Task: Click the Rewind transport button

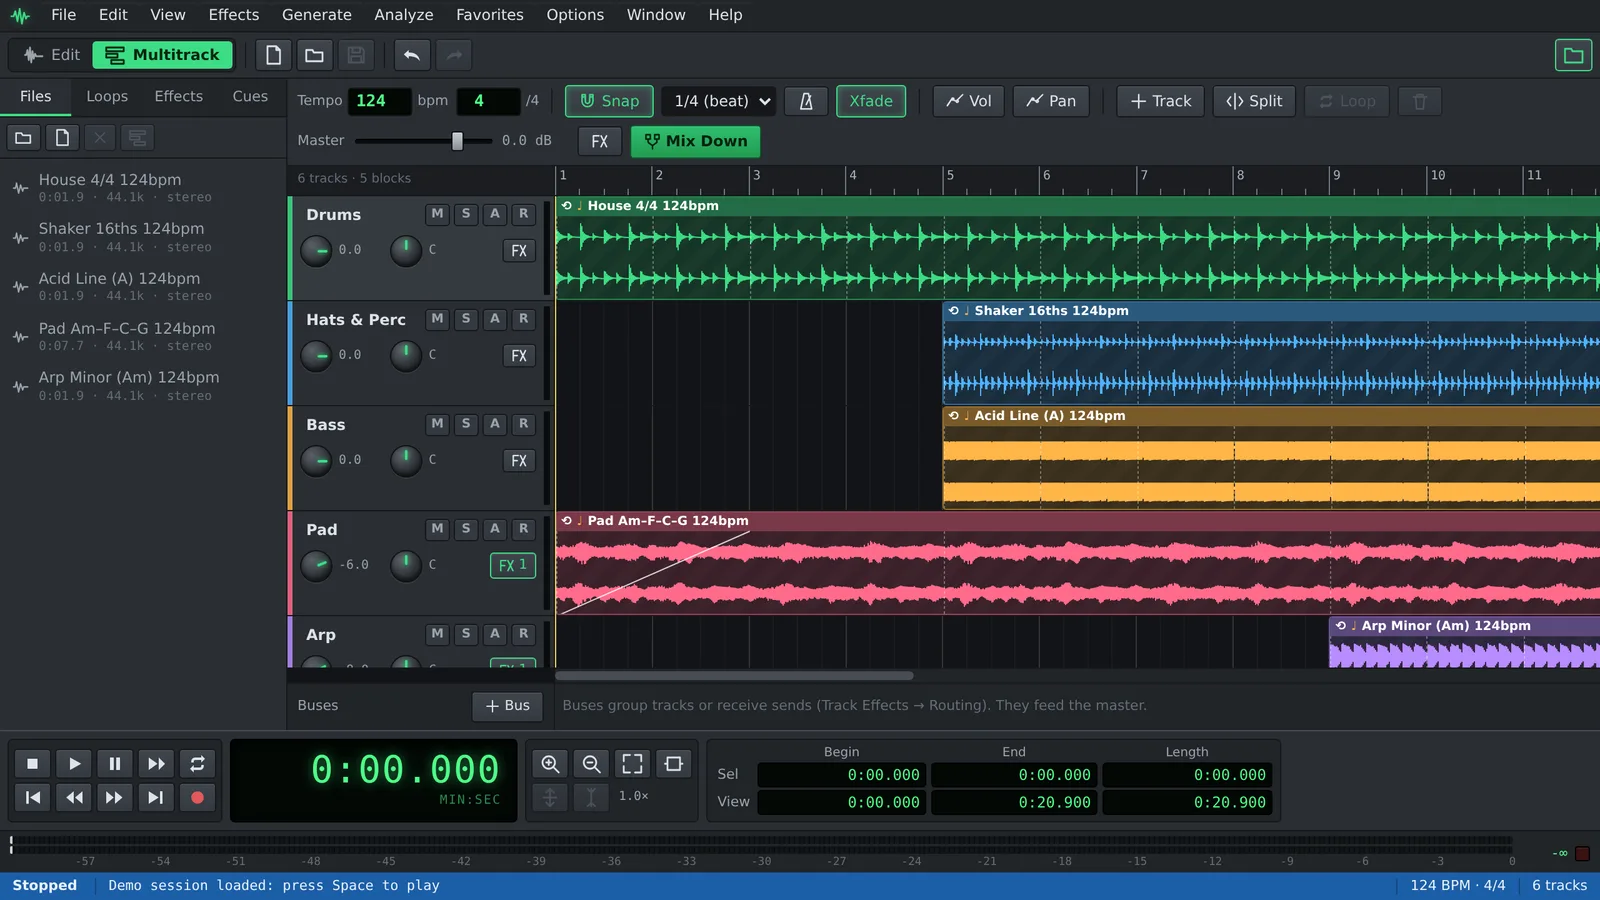Action: [74, 797]
